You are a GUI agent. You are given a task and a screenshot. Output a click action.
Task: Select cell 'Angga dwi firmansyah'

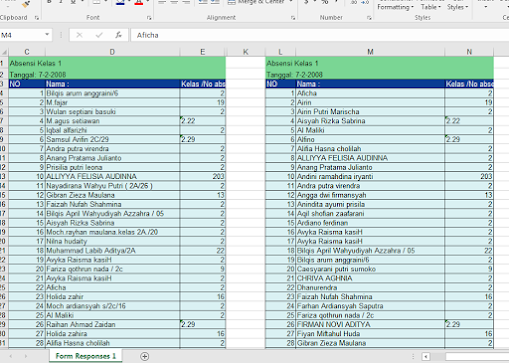pyautogui.click(x=370, y=195)
